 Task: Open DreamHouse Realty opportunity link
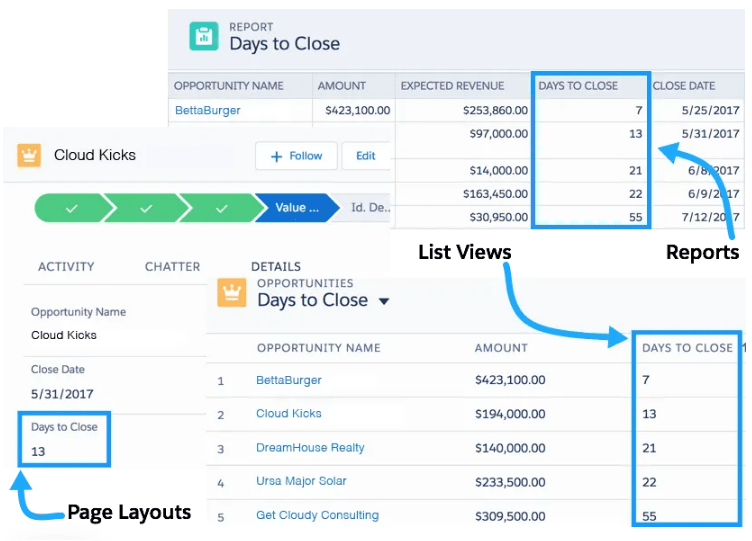click(x=310, y=447)
